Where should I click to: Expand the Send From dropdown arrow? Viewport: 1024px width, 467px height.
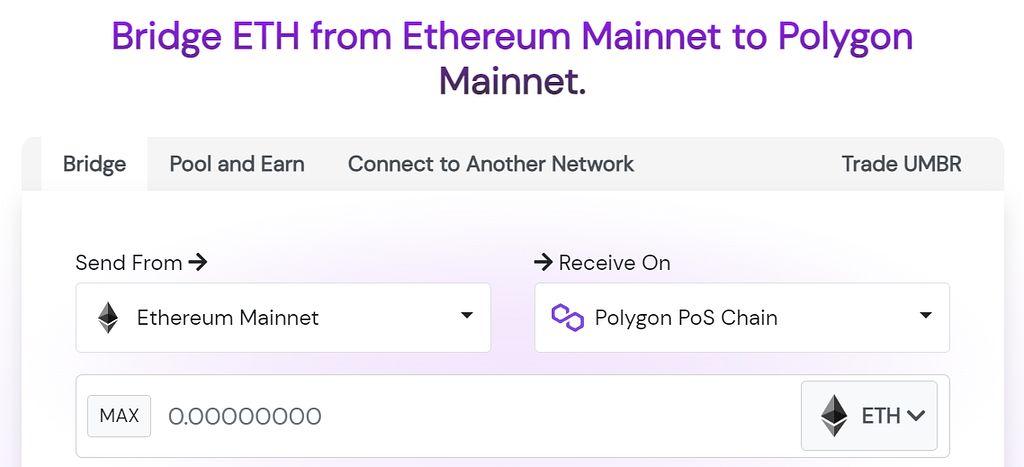[x=466, y=315]
